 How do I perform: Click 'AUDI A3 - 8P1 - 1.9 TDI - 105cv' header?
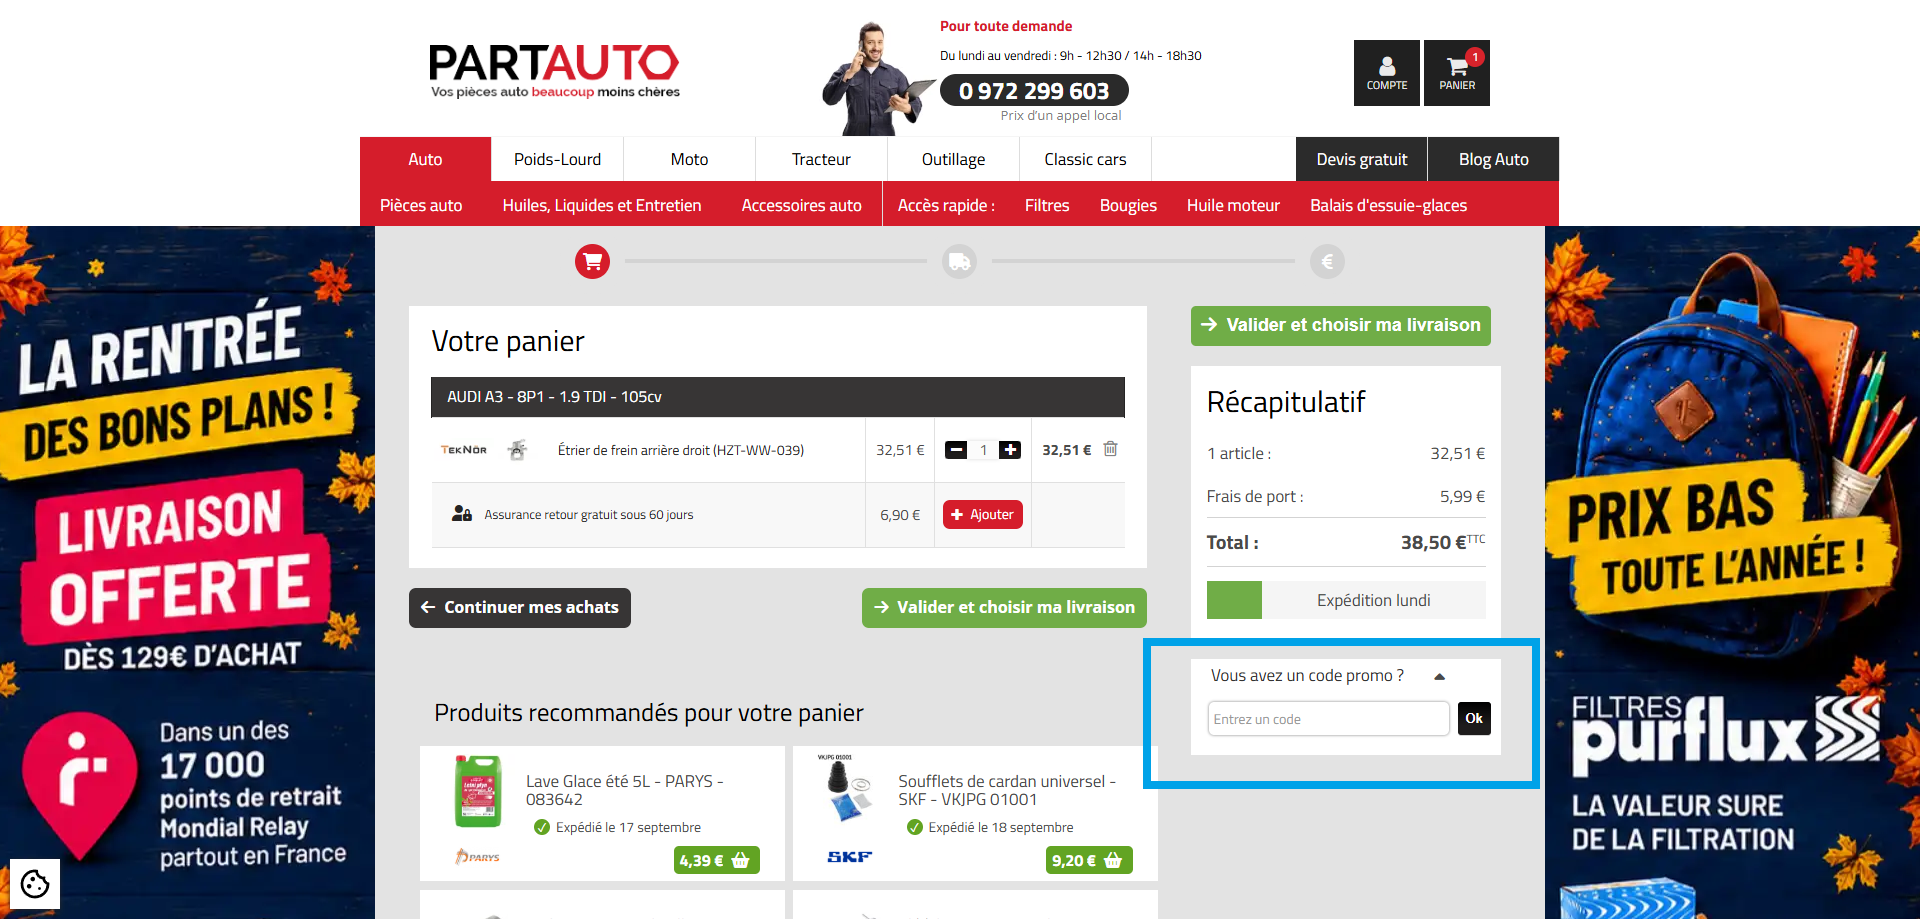778,397
